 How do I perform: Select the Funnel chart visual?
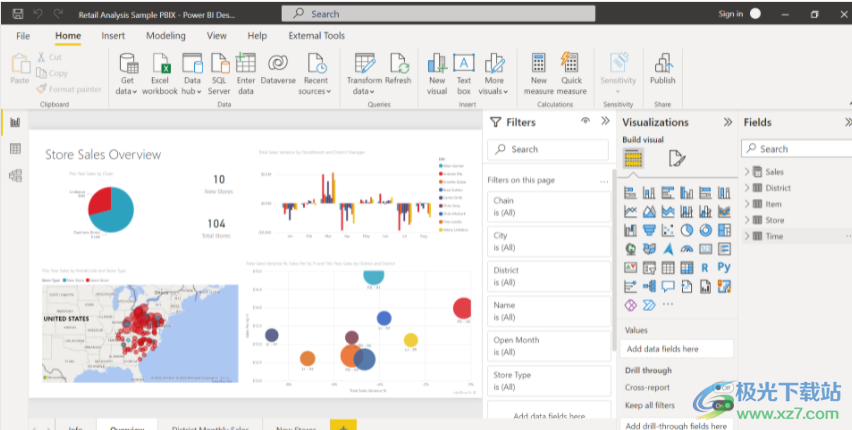pos(649,230)
